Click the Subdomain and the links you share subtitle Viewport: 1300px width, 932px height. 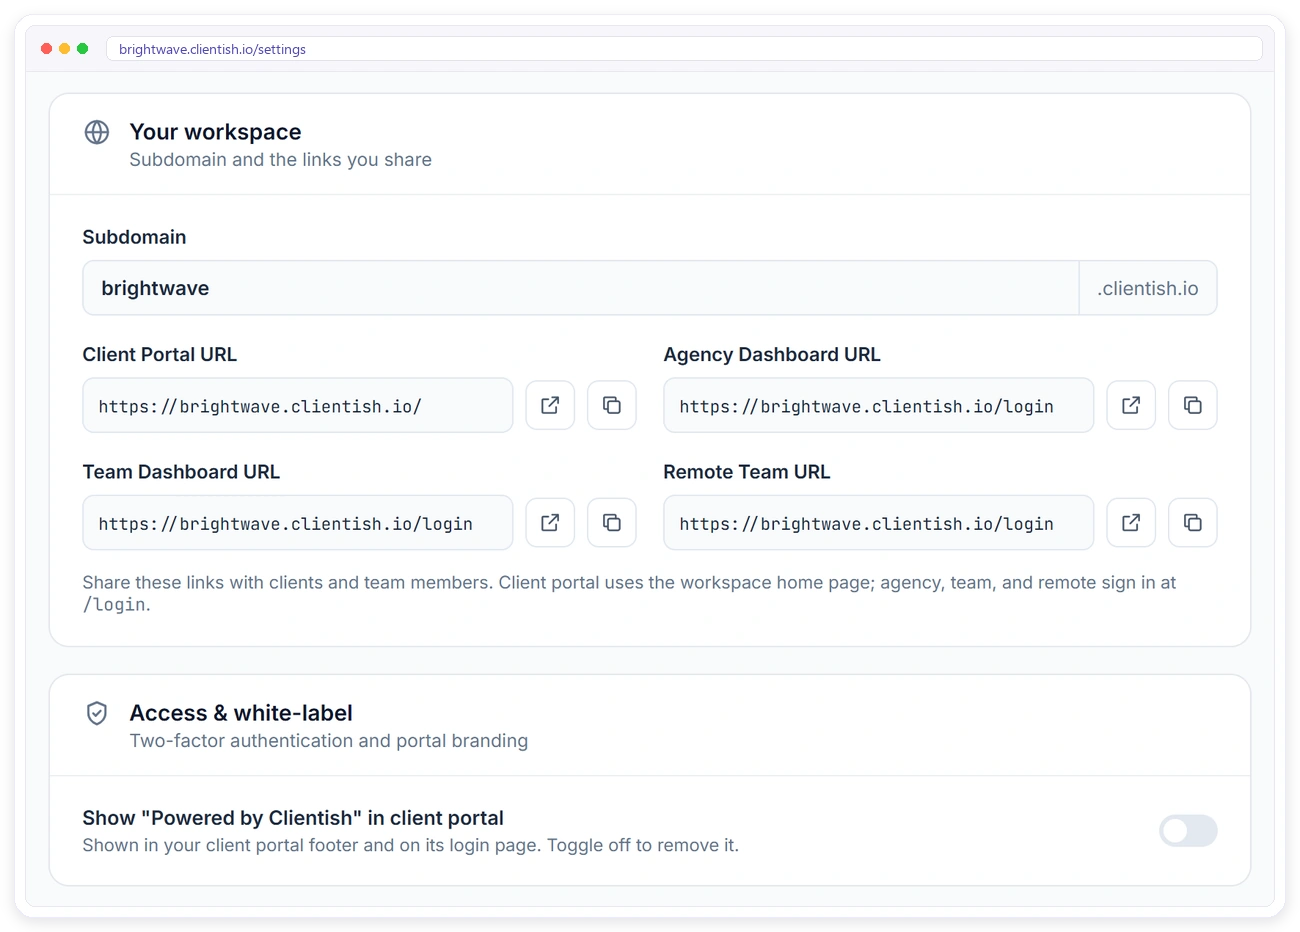[280, 160]
